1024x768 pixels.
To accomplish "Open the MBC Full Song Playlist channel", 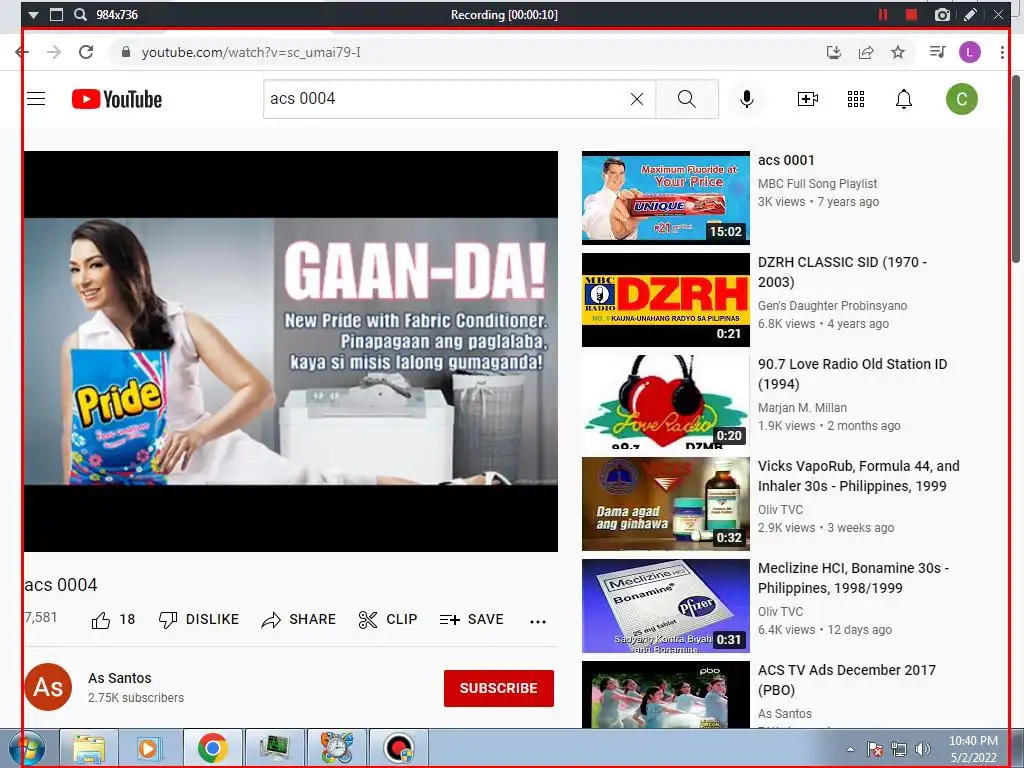I will (817, 184).
